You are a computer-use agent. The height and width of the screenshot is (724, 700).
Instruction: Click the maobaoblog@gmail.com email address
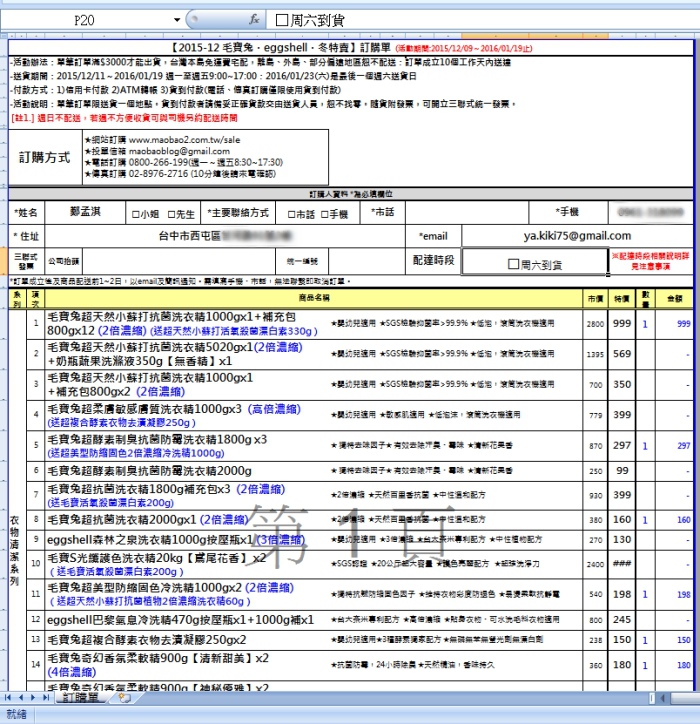coord(179,151)
